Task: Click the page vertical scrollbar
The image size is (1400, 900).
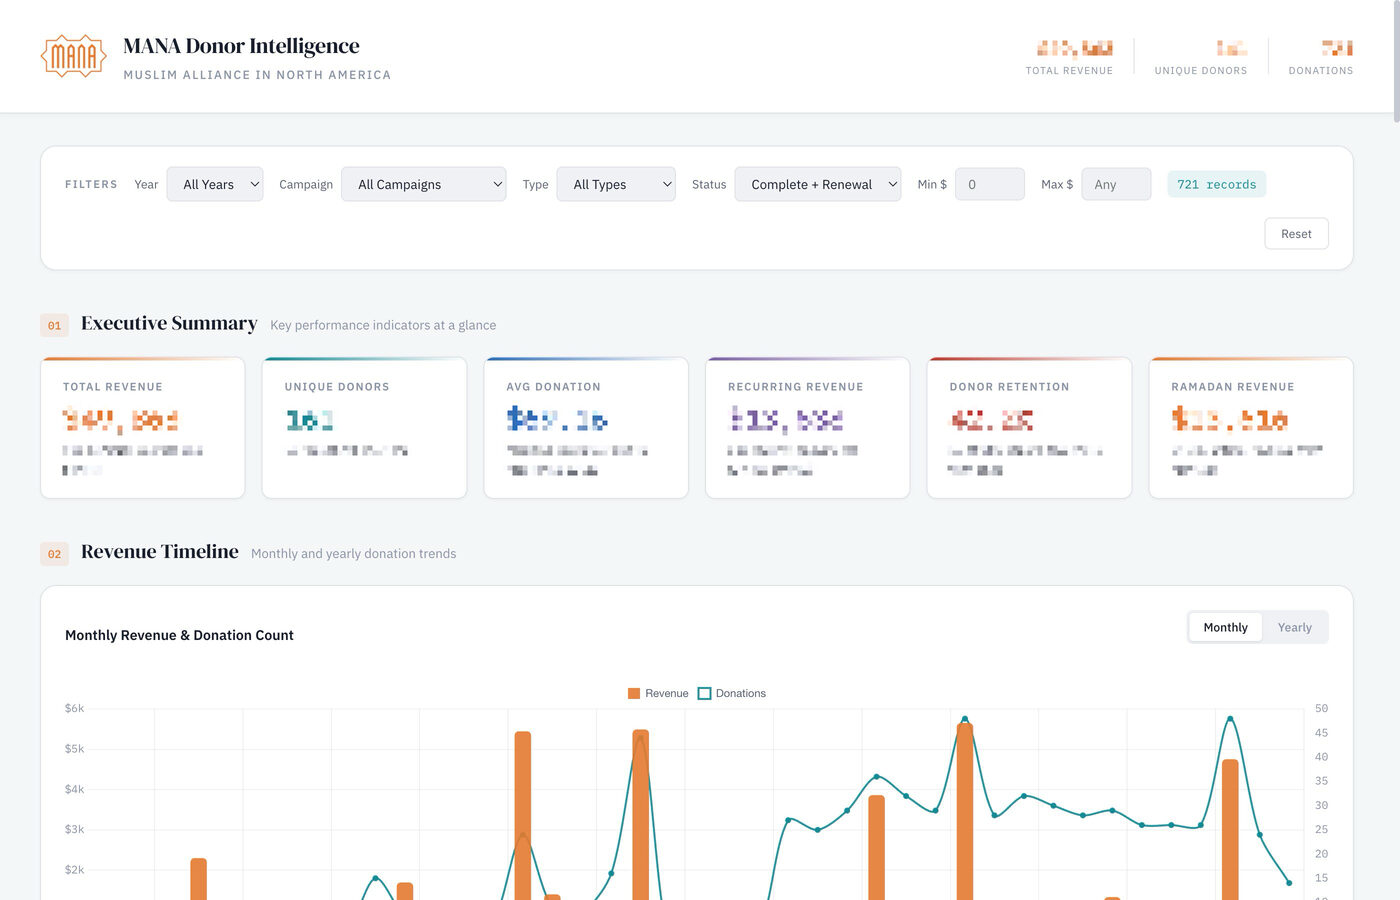Action: (x=1396, y=60)
